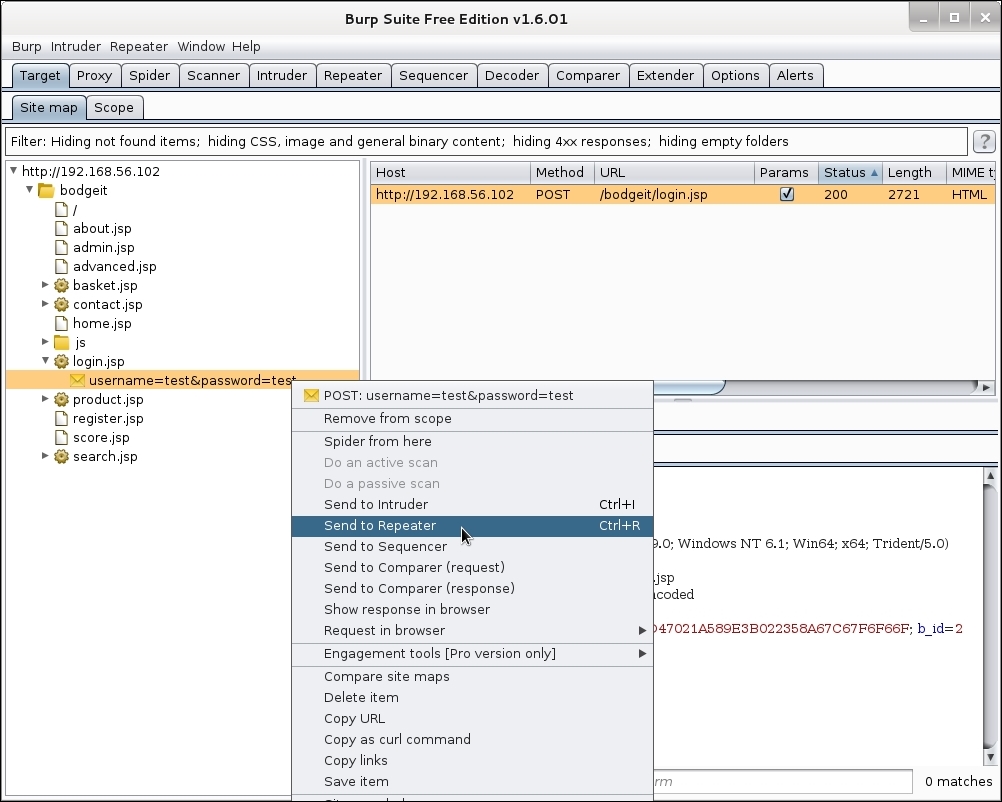Click the basket.jsp gear icon
This screenshot has height=802, width=1002.
click(x=61, y=286)
